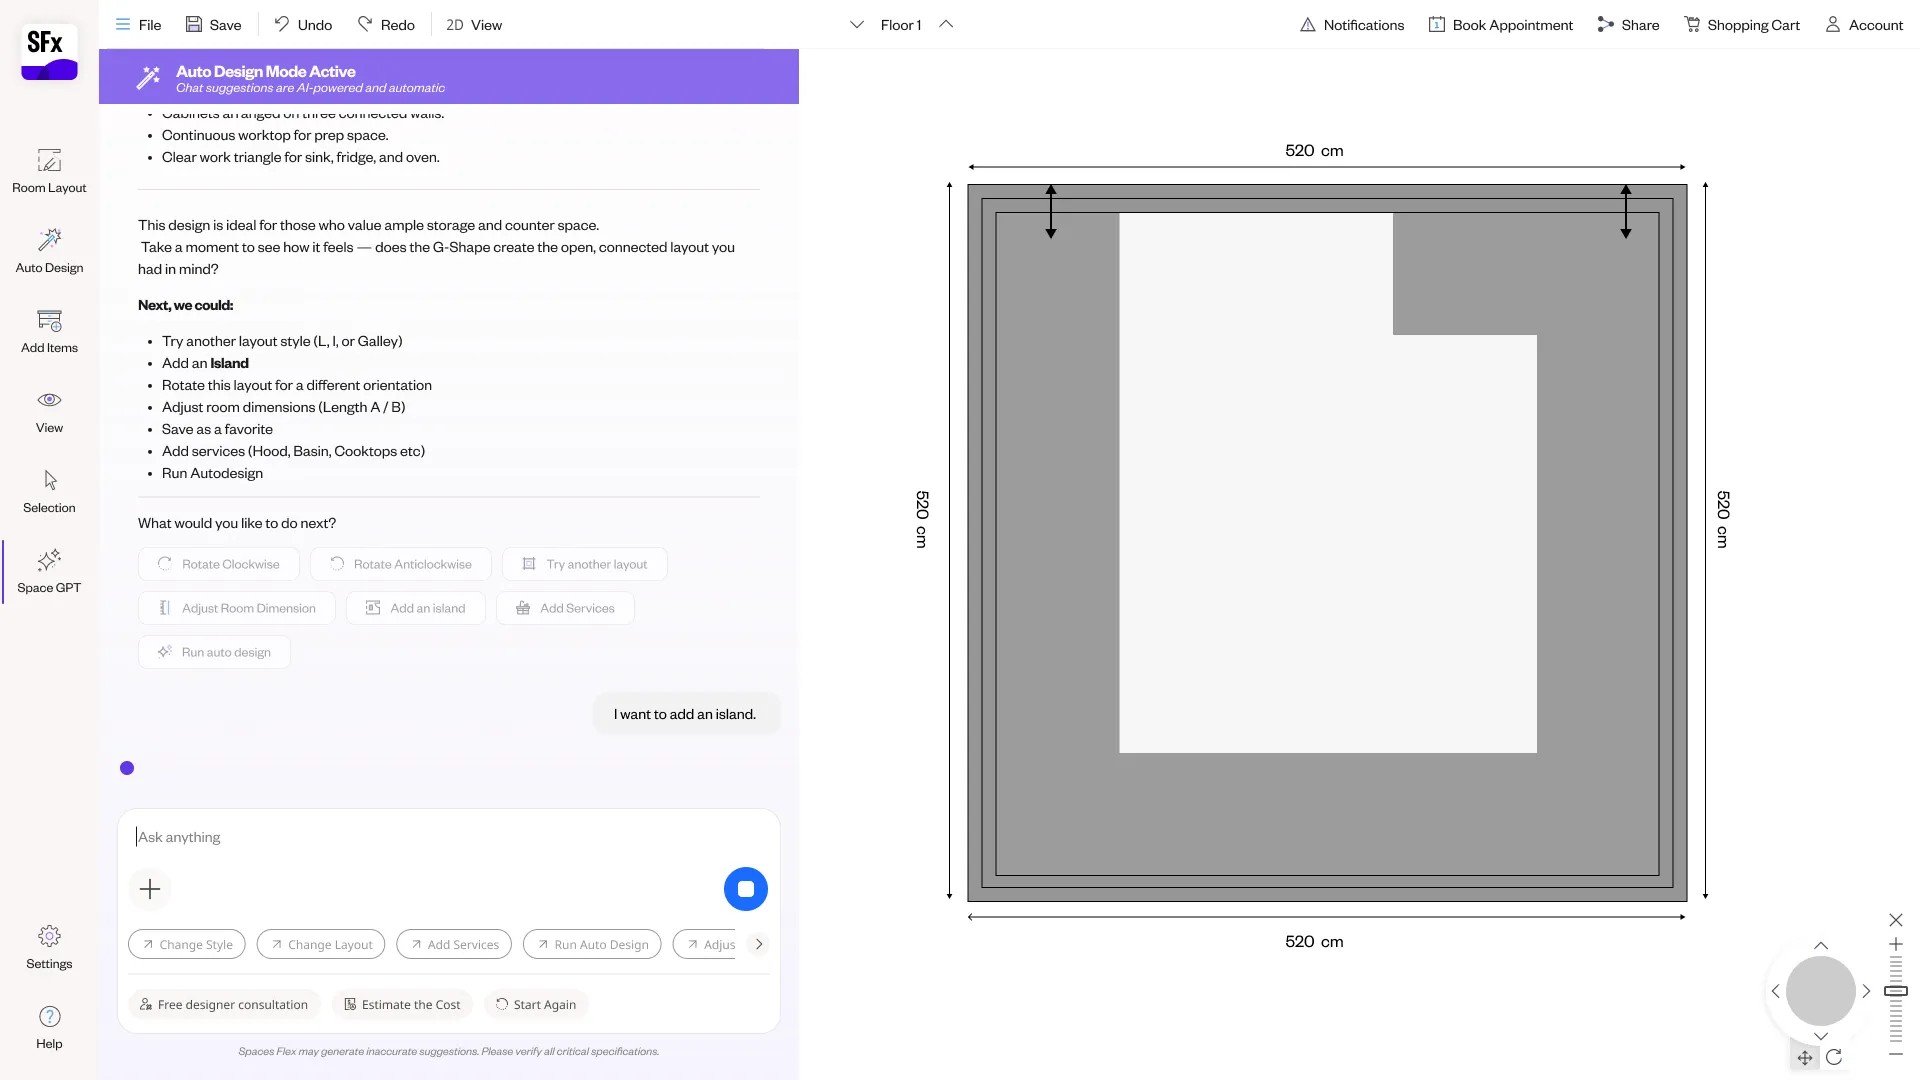Focus the Ask anything input field
The image size is (1920, 1080).
pyautogui.click(x=448, y=837)
